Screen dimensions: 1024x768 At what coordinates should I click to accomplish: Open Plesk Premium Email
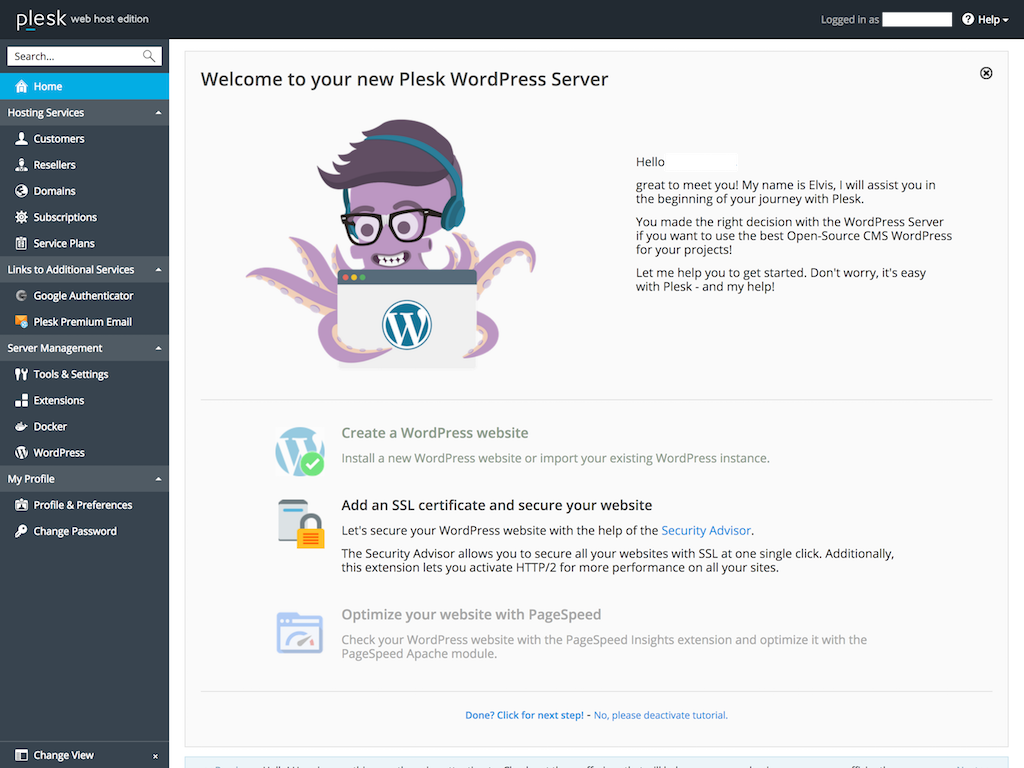(x=84, y=321)
